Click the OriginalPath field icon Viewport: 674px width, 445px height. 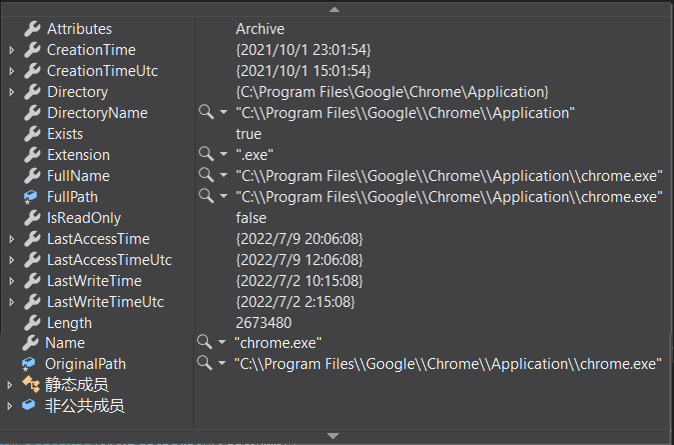tap(30, 364)
